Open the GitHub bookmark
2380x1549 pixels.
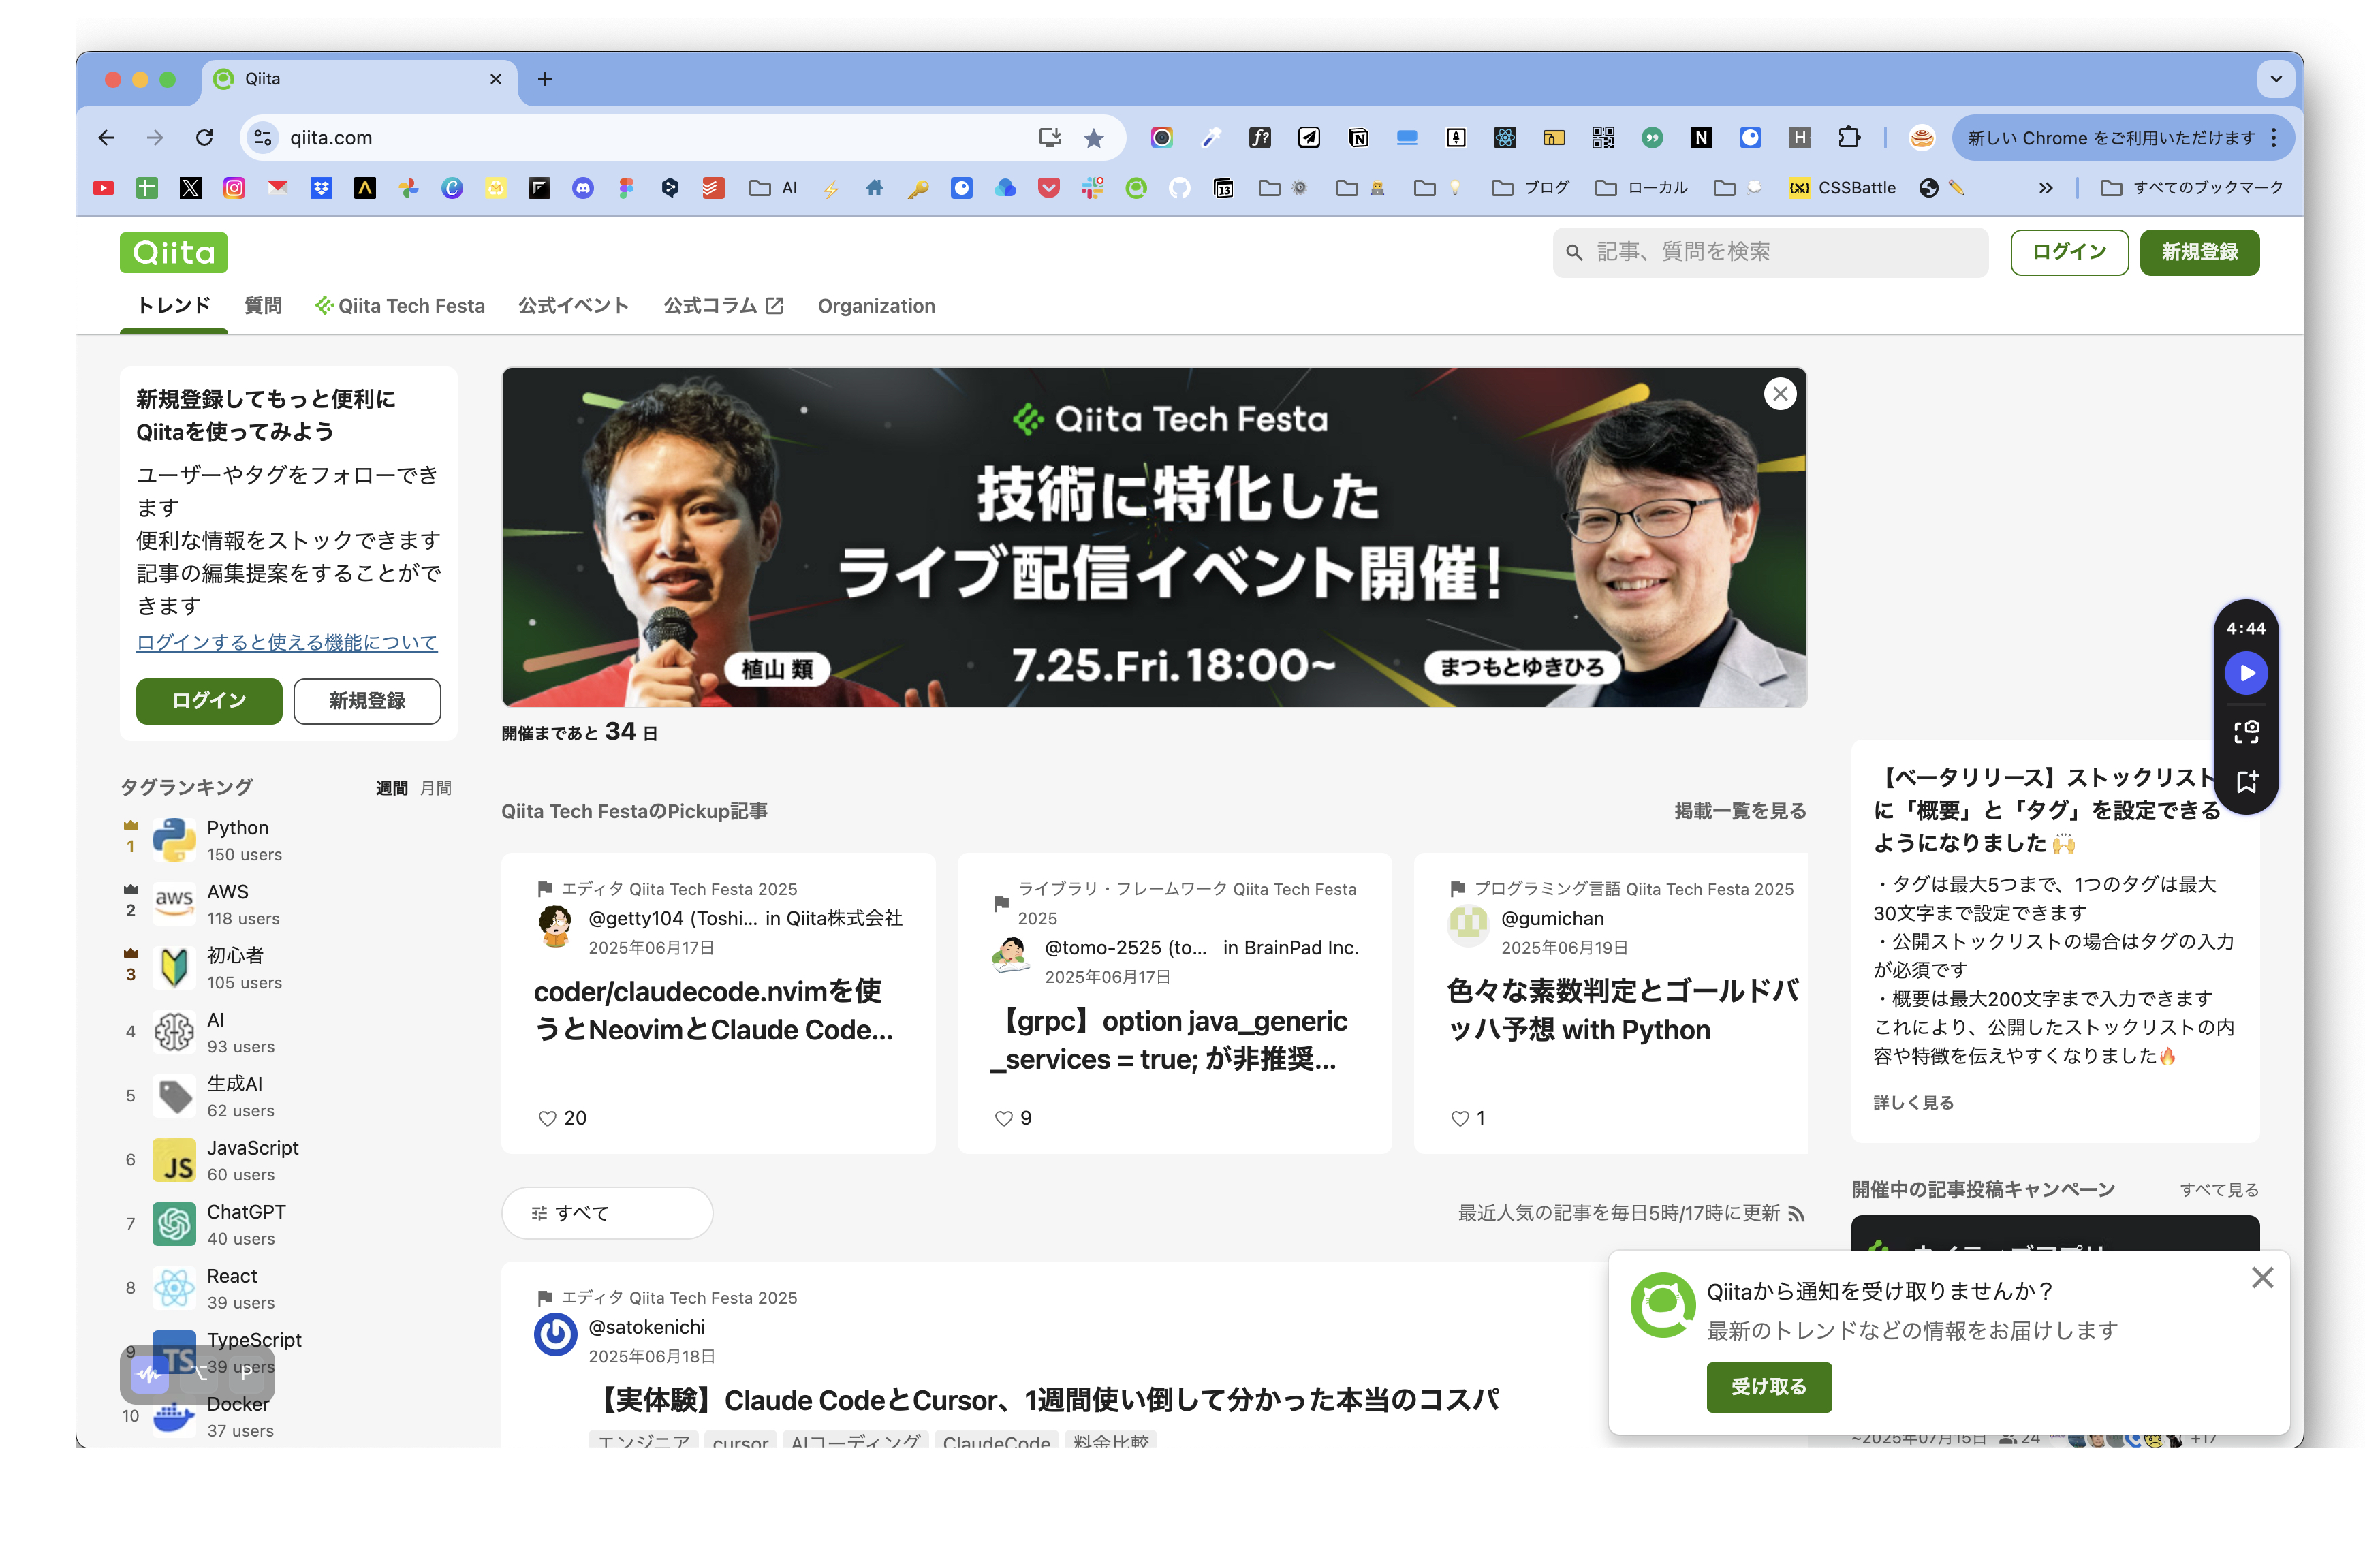point(1180,188)
